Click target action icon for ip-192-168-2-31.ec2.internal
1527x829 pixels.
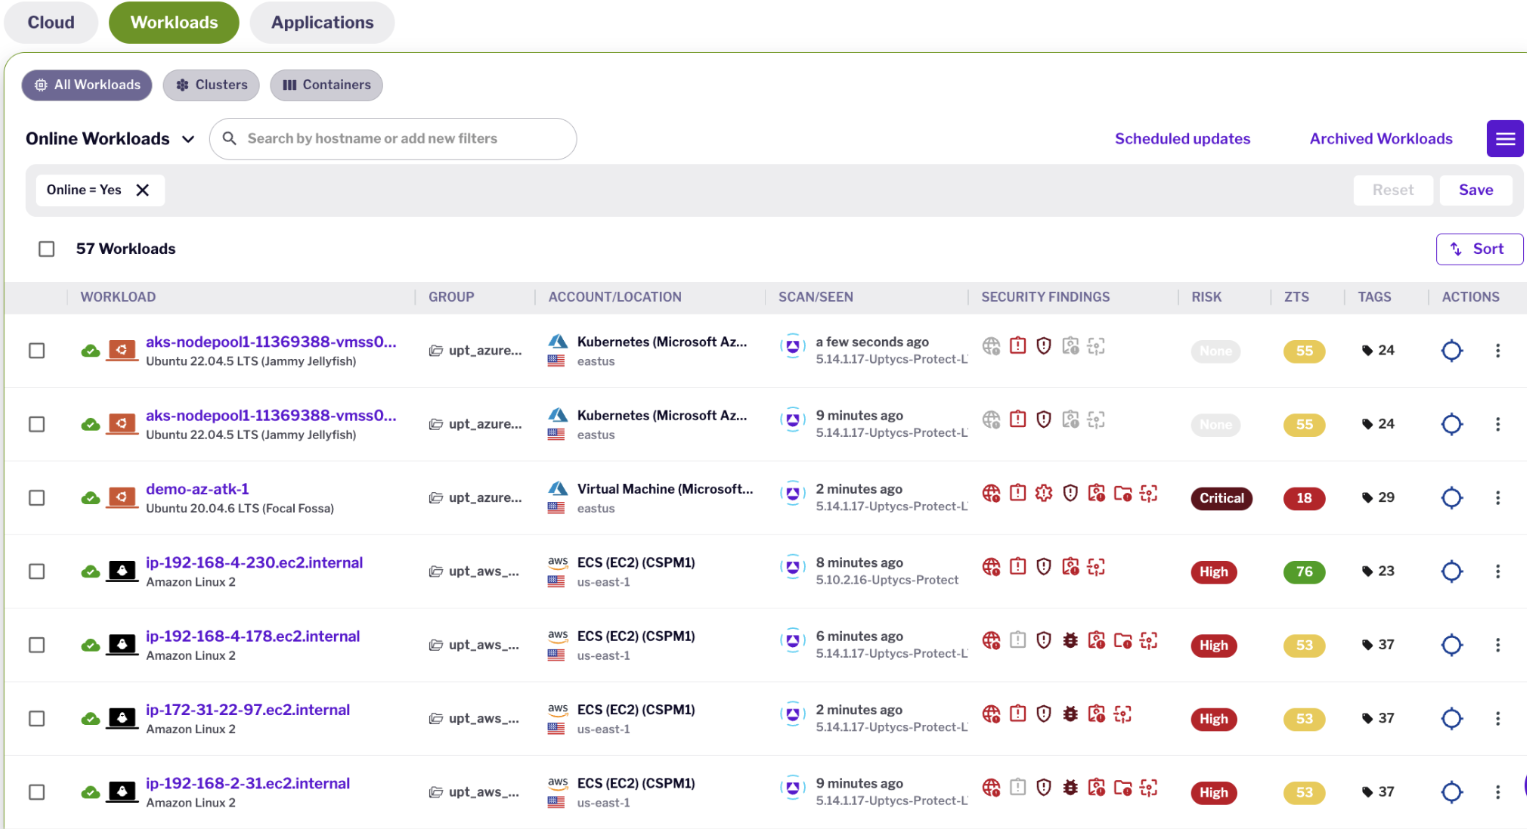click(x=1452, y=792)
